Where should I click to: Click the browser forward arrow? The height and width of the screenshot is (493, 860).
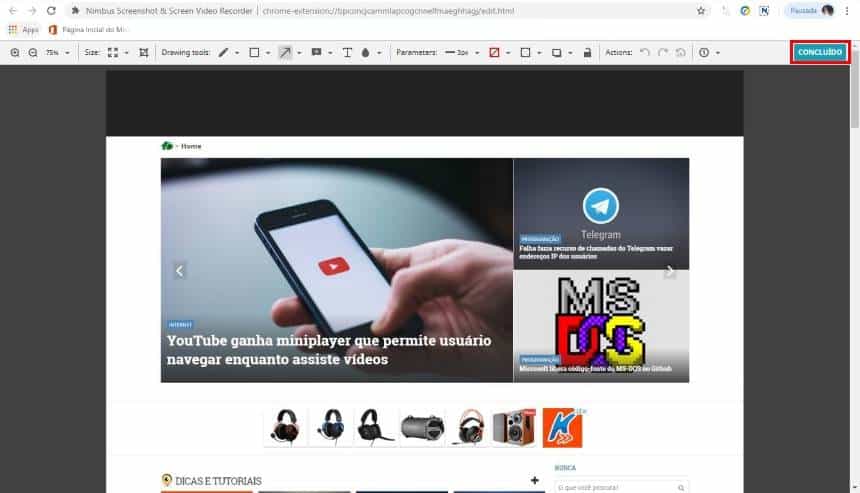coord(32,10)
